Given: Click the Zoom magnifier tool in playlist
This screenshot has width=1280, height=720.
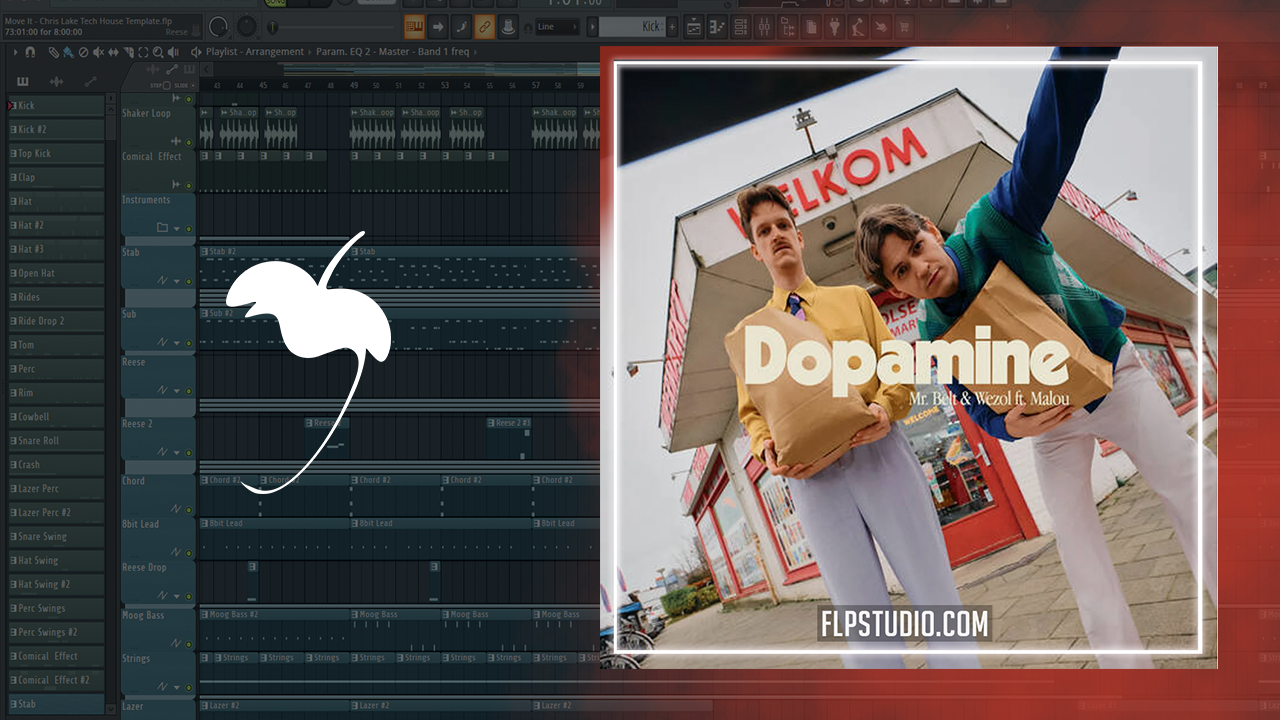Looking at the screenshot, I should [x=157, y=52].
